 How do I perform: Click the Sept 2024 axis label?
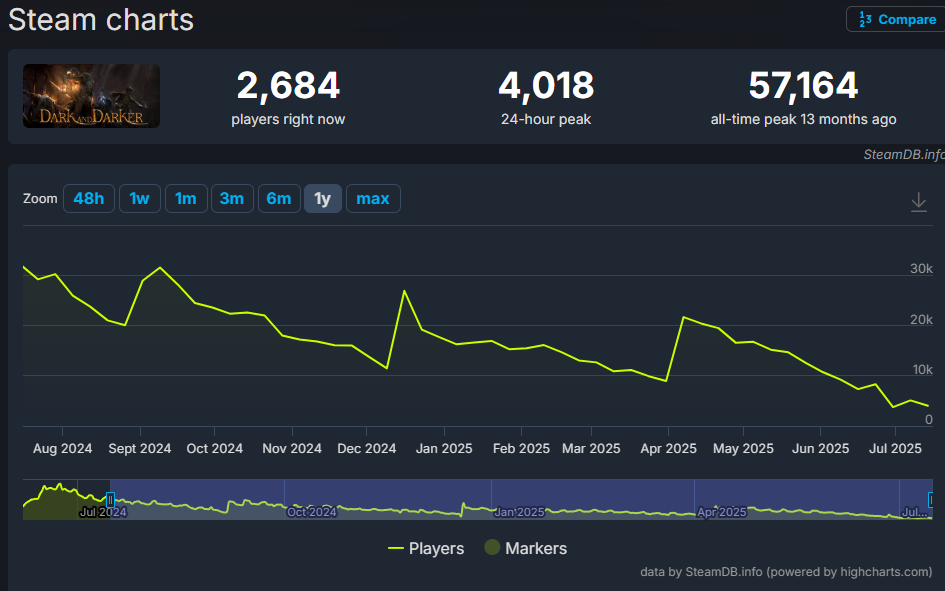140,449
